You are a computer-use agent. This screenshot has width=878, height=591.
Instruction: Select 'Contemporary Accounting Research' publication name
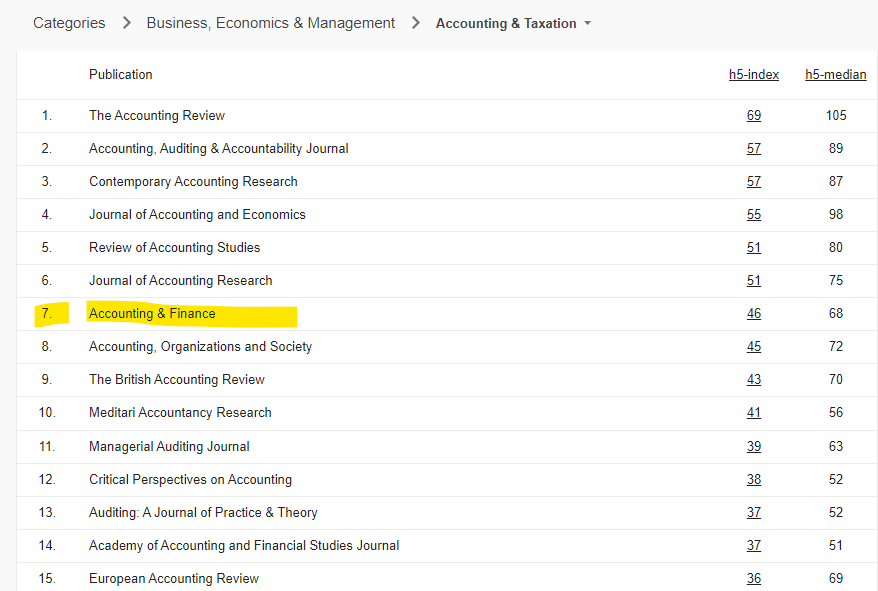pos(193,182)
